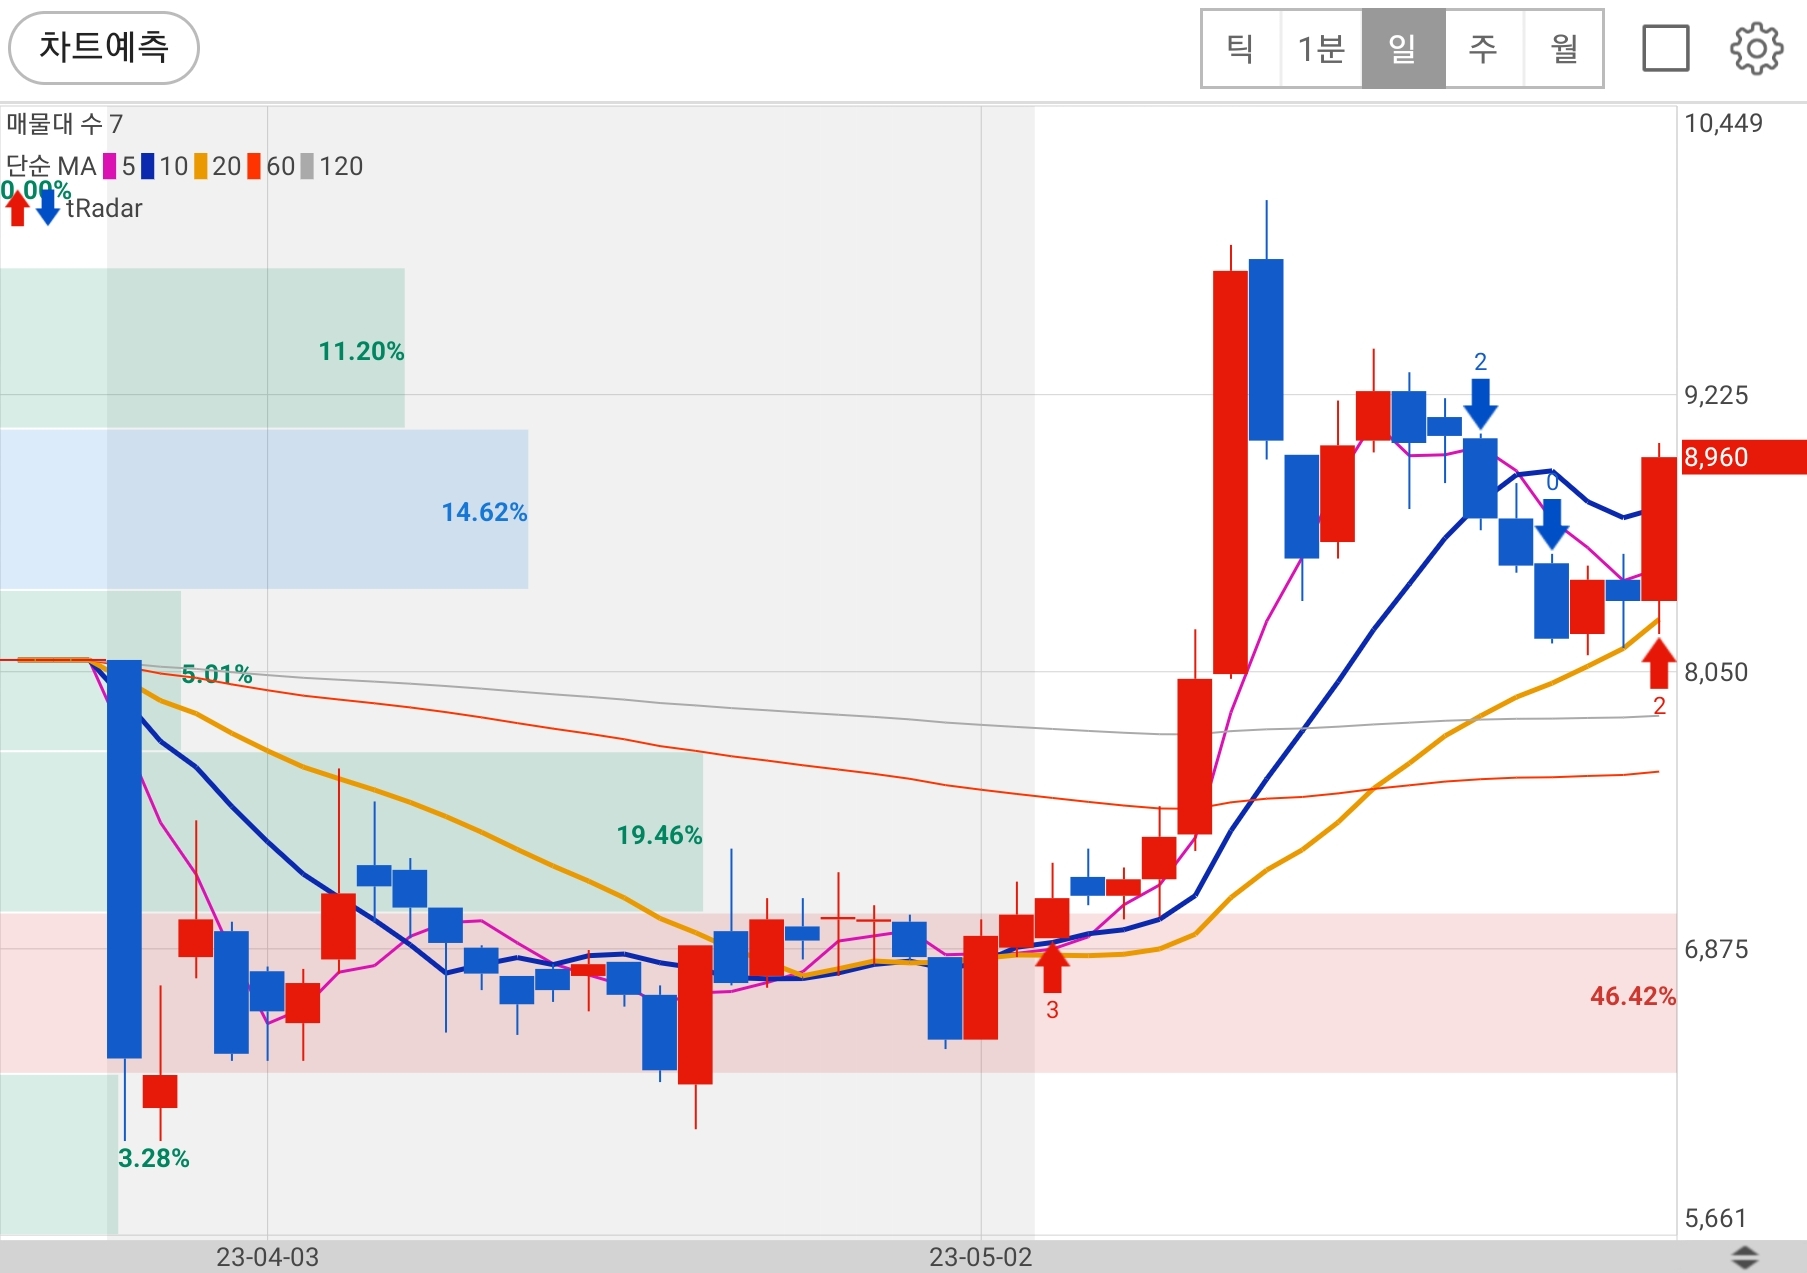Click the large blue candlestick at chart start
This screenshot has height=1273, width=1807.
124,859
